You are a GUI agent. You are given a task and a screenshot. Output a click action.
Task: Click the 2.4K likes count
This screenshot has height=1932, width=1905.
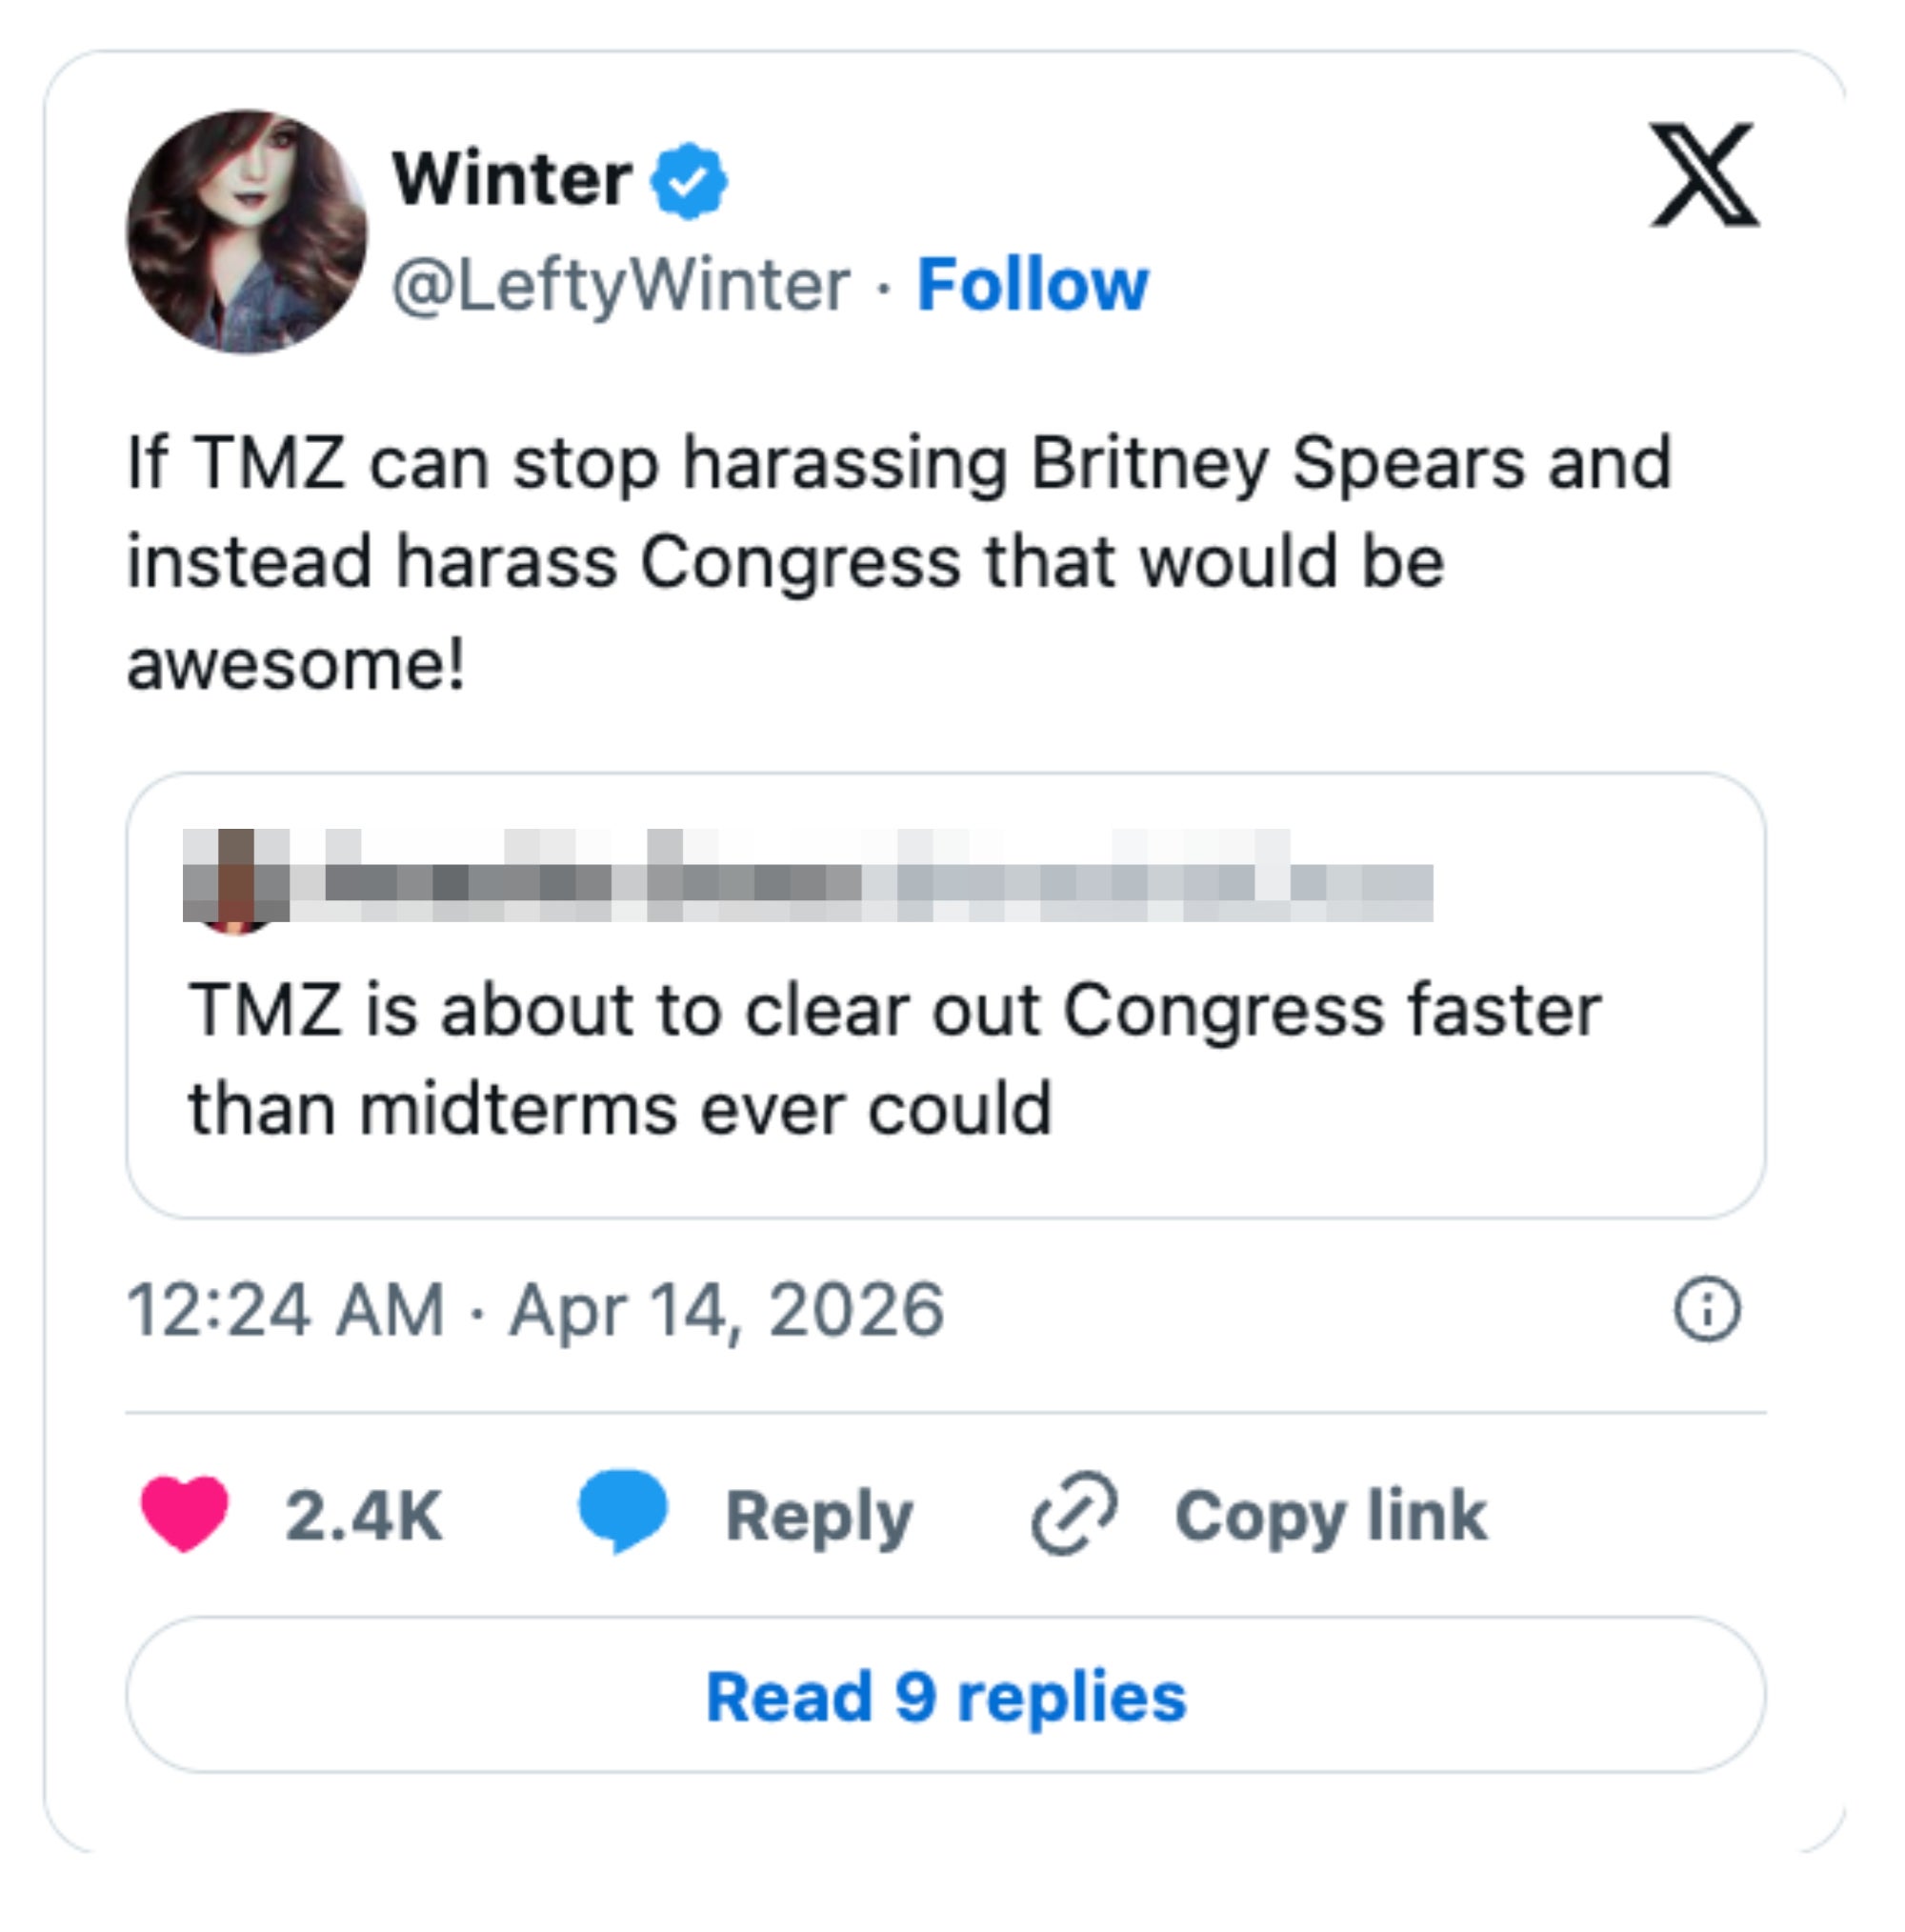[363, 1516]
